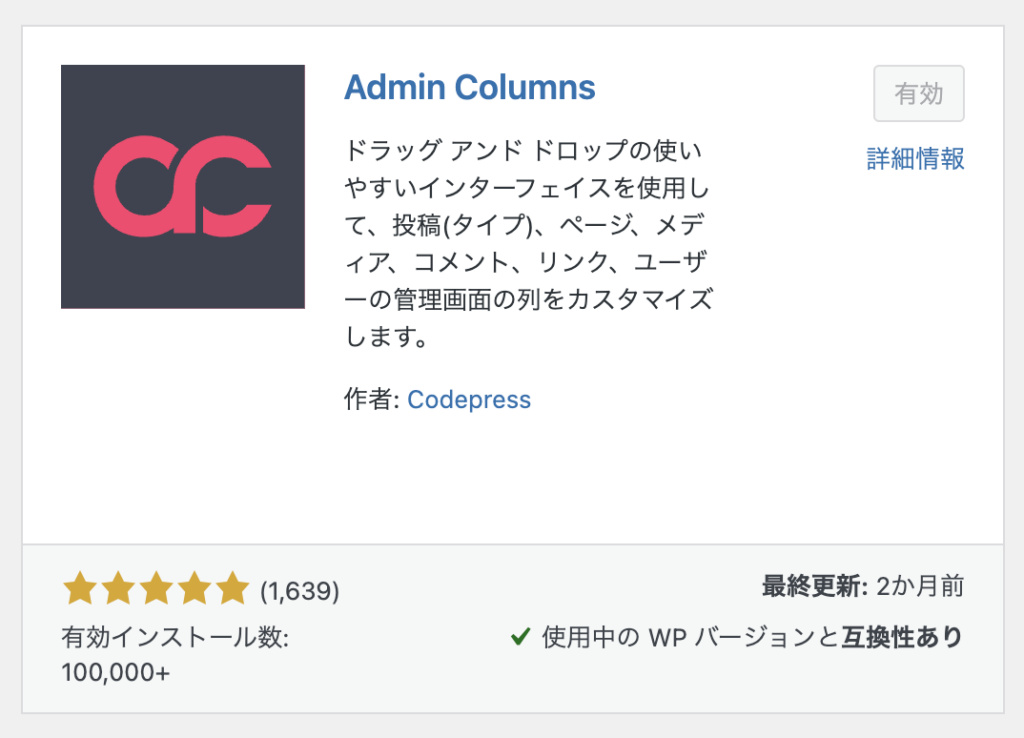Click the second rating star

coord(117,589)
